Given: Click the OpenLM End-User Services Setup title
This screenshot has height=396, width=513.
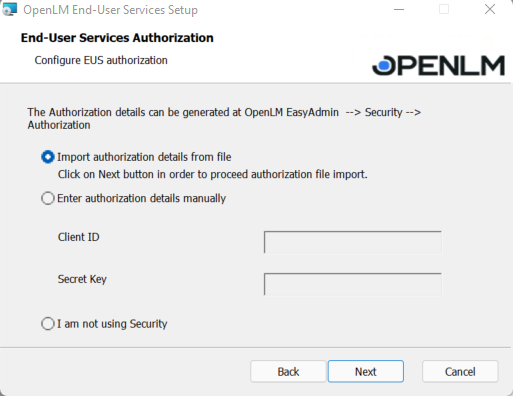Looking at the screenshot, I should (x=110, y=10).
